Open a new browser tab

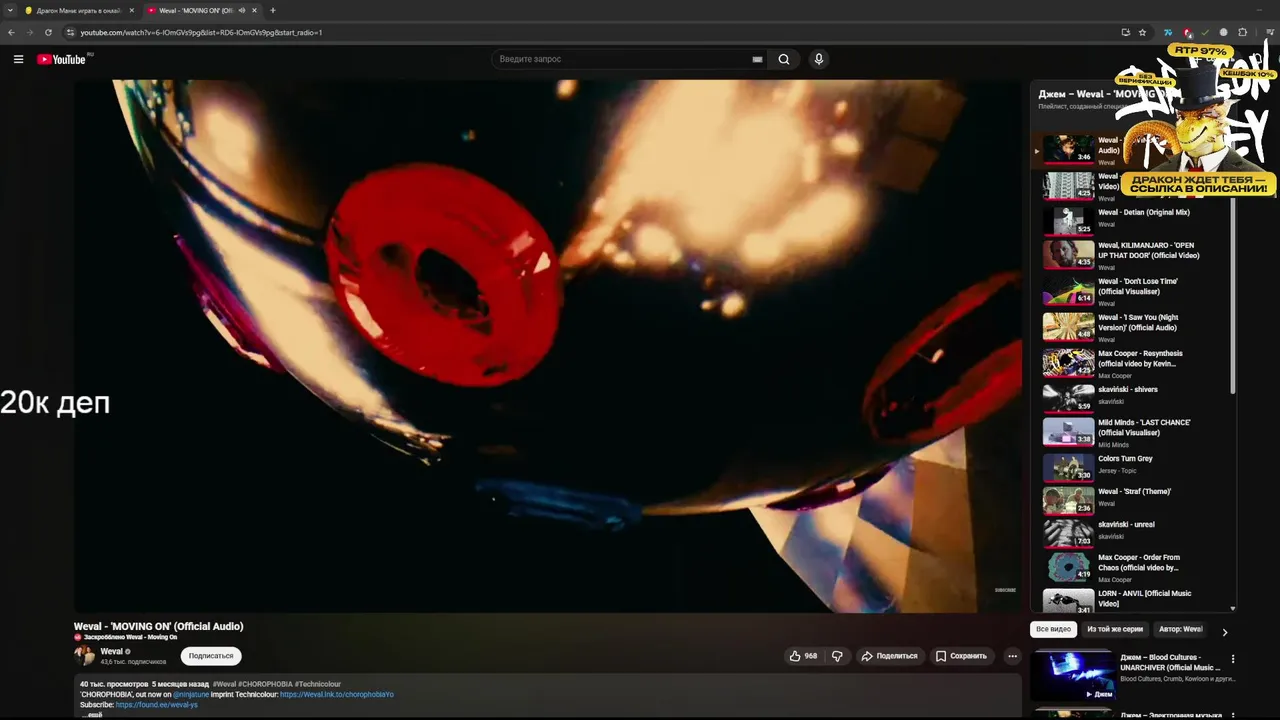[273, 10]
